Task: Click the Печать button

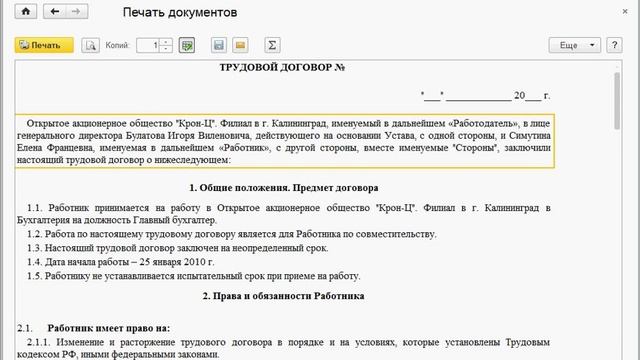Action: tap(44, 45)
